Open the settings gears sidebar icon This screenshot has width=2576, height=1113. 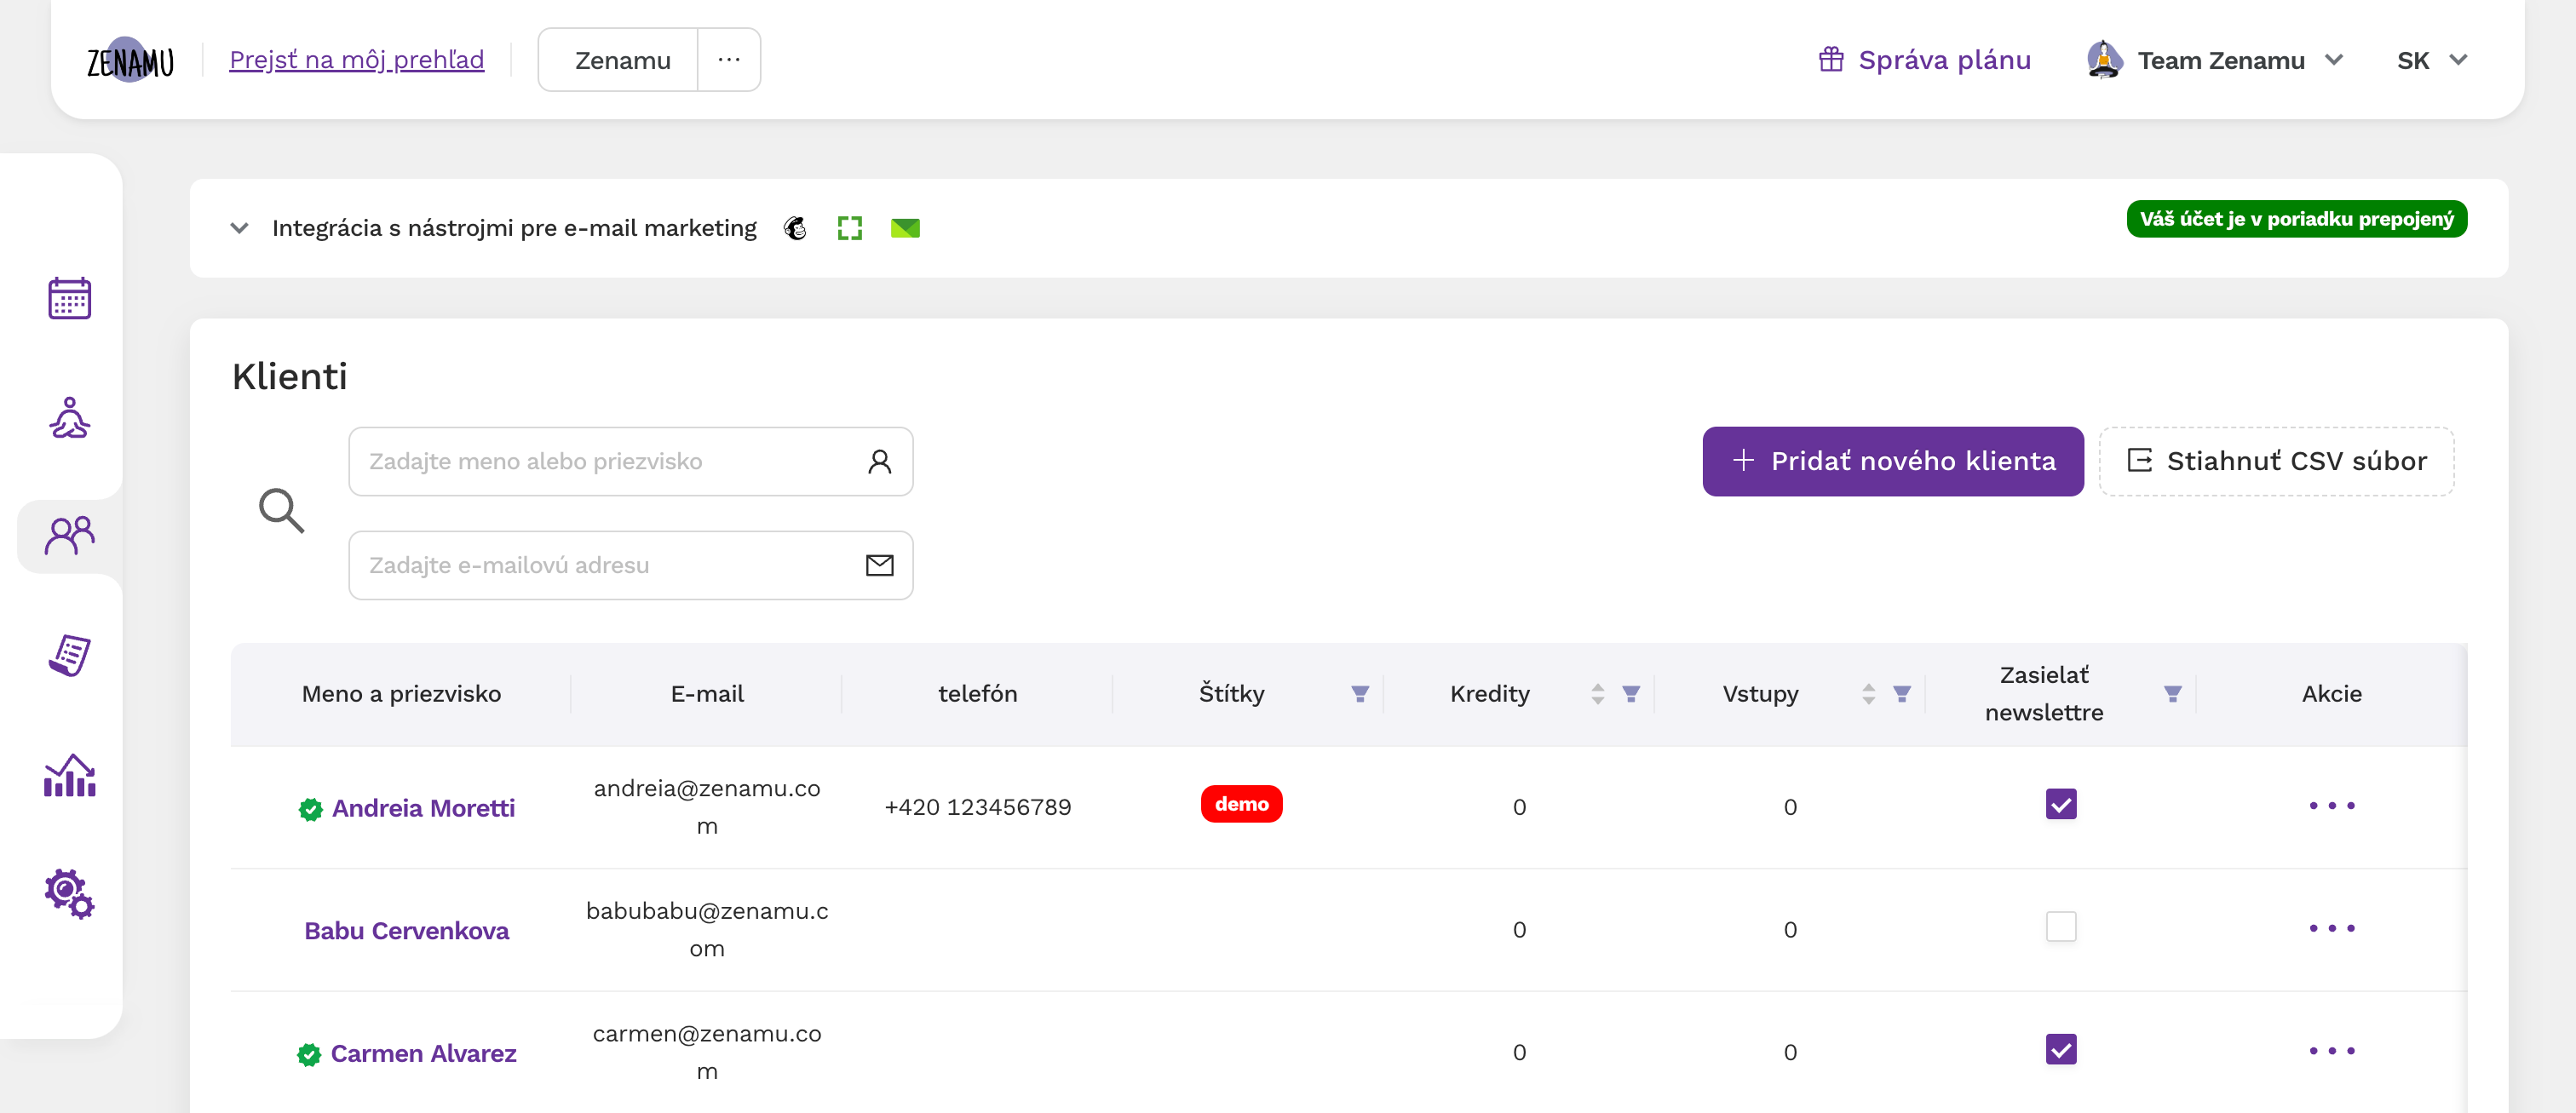70,893
